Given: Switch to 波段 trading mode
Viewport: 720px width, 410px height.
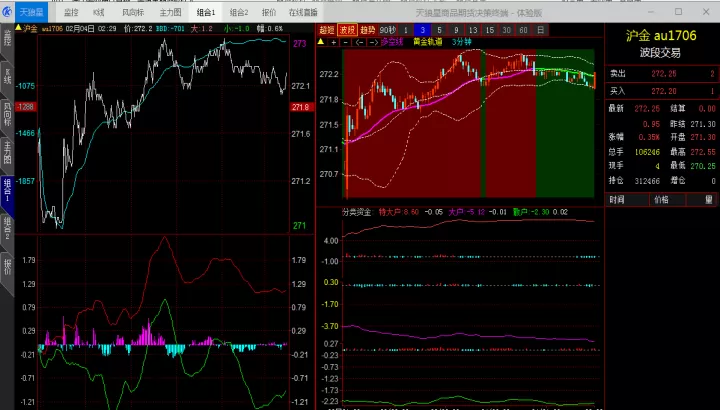Looking at the screenshot, I should tap(347, 30).
